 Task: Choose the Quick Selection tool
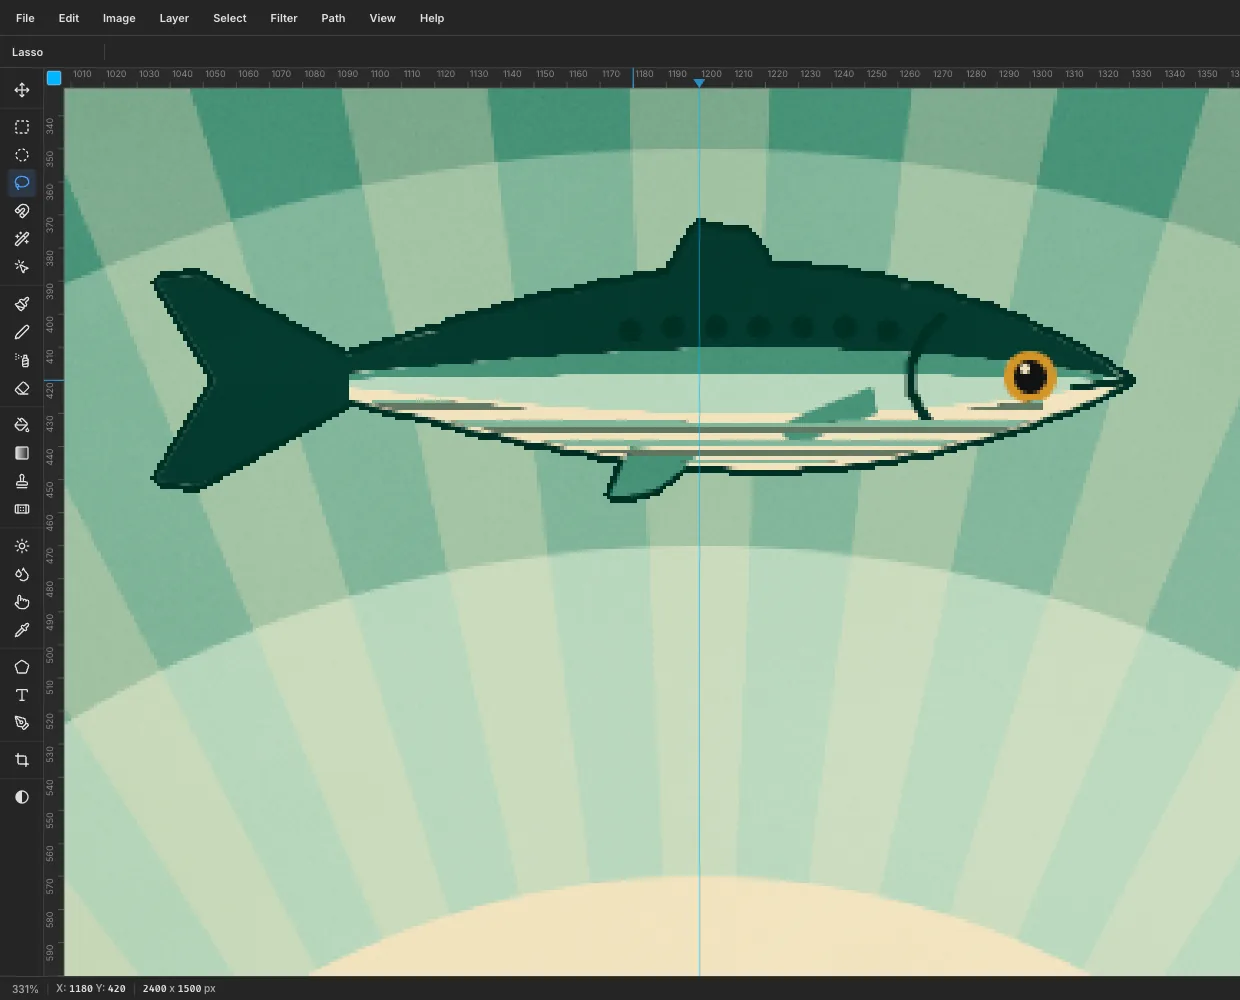point(22,267)
